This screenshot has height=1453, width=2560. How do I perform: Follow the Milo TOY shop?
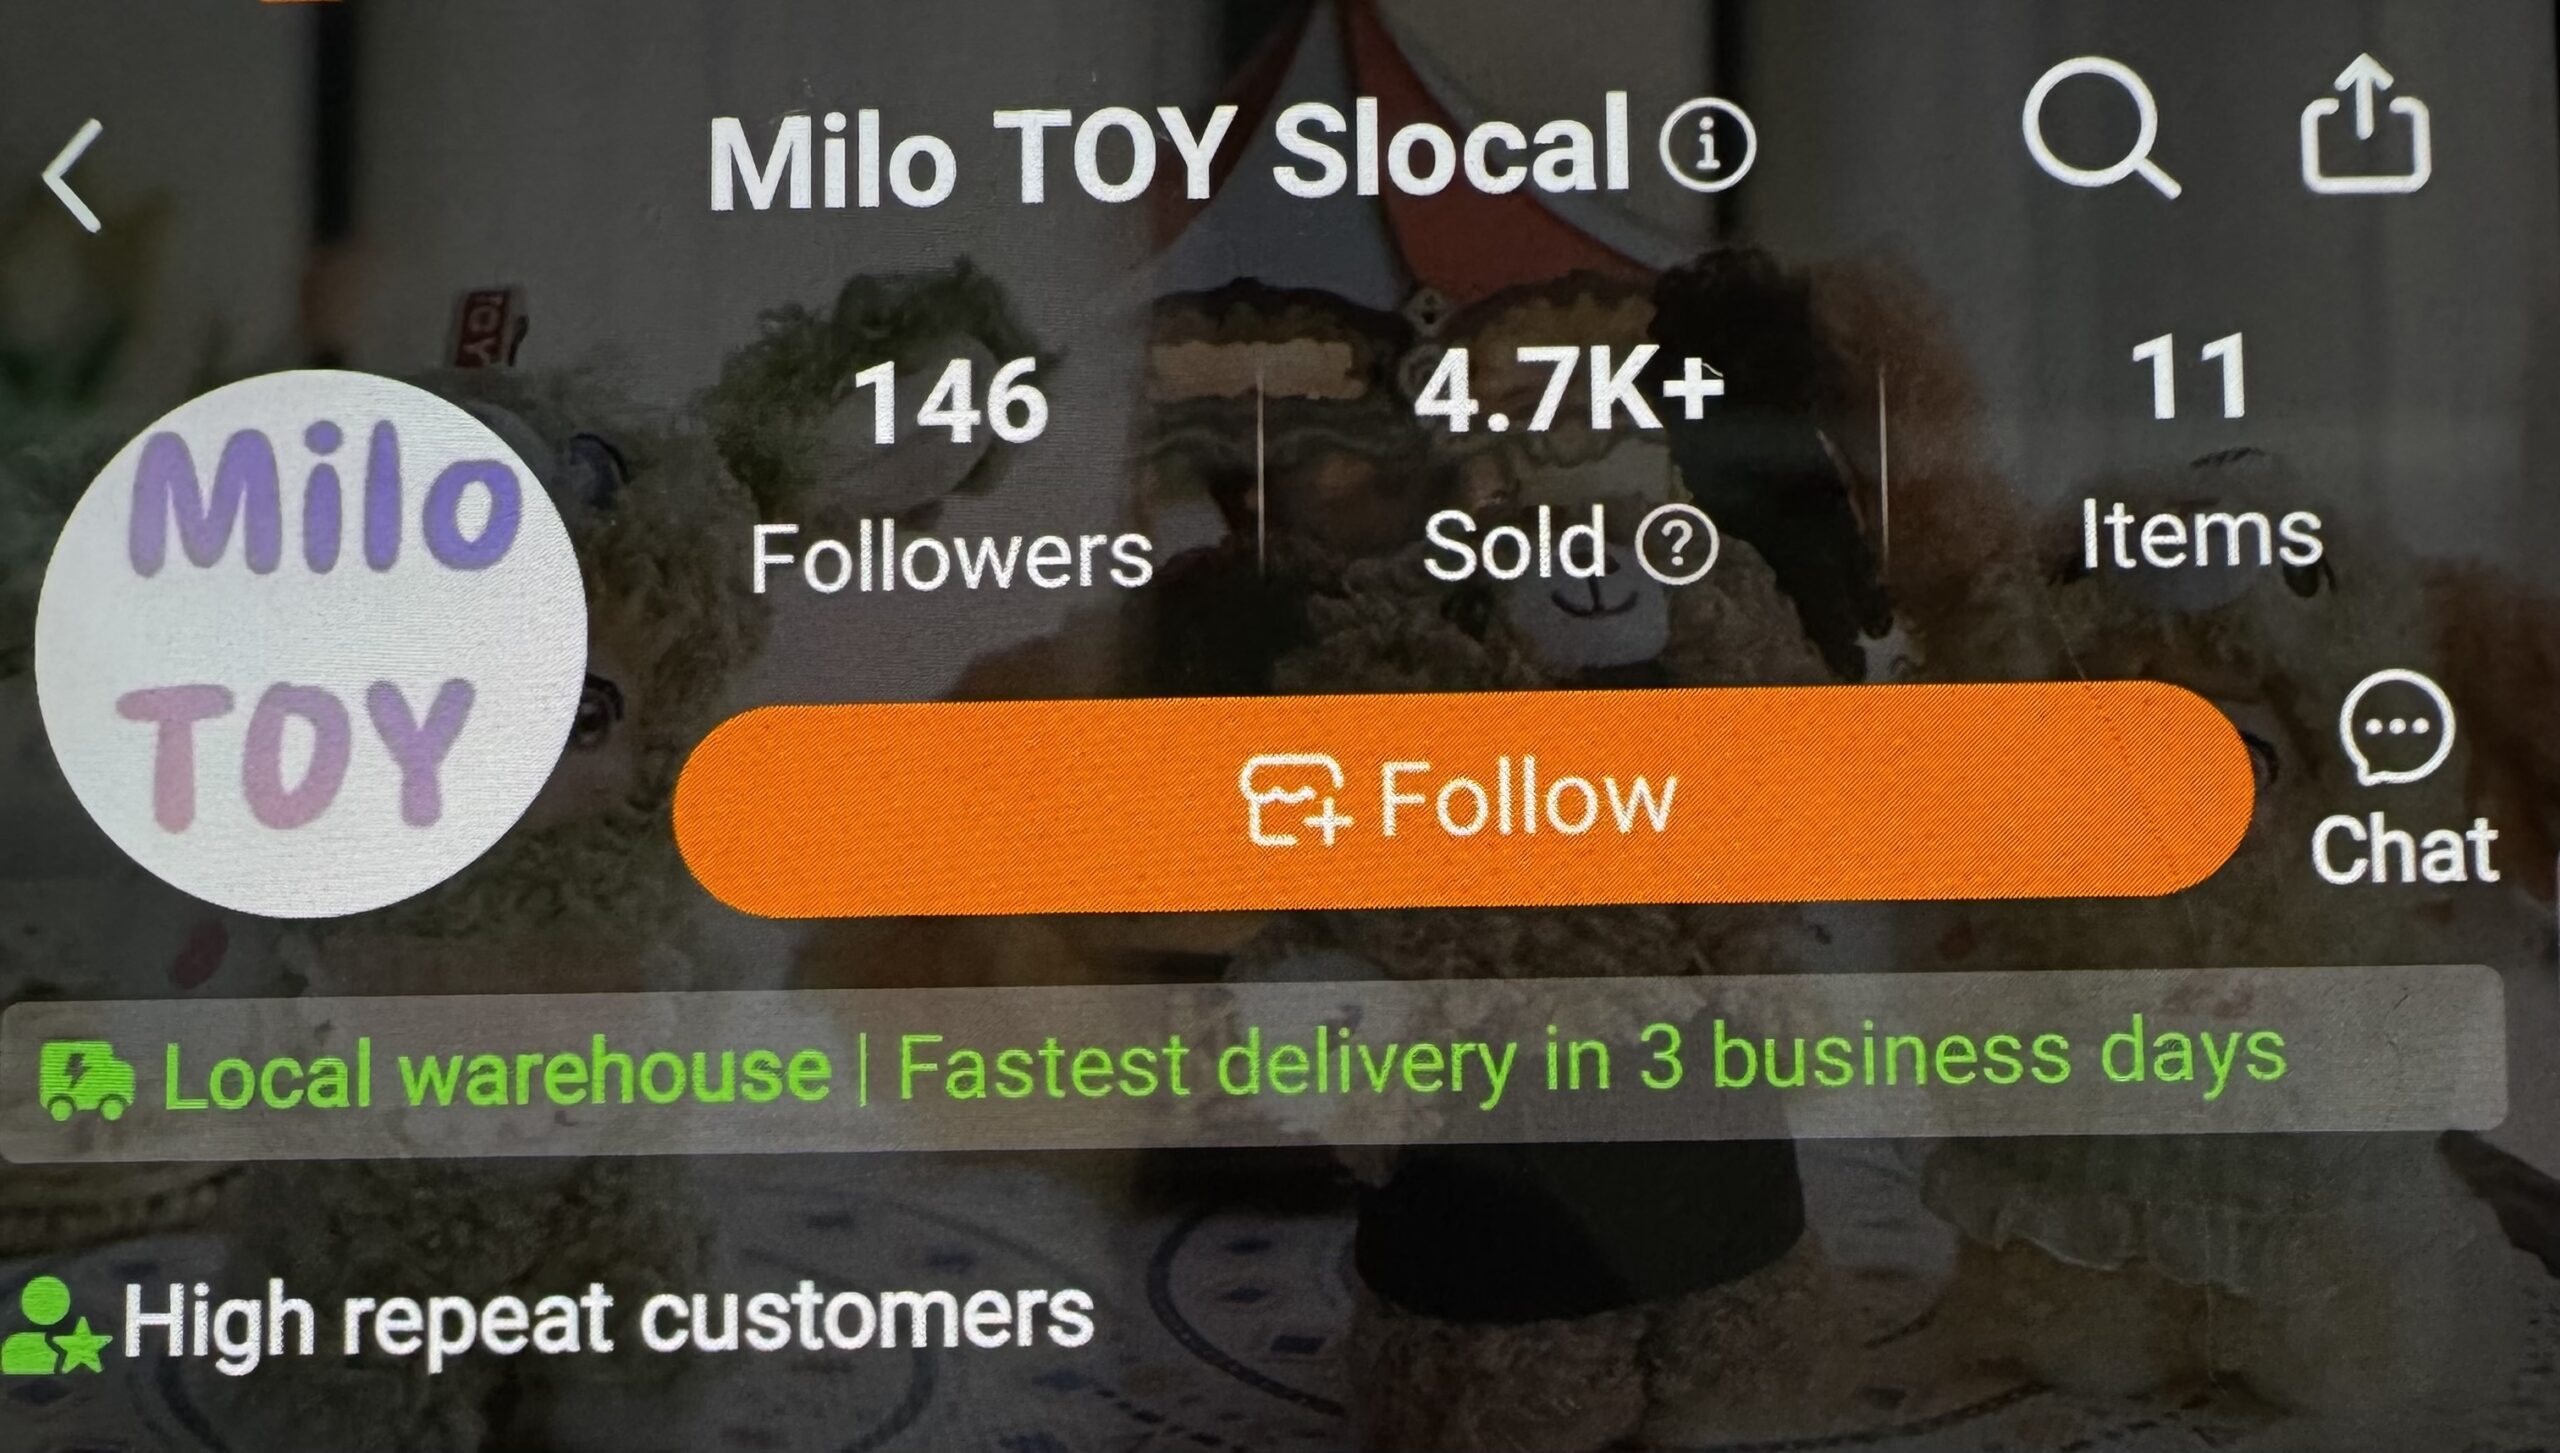tap(1464, 800)
